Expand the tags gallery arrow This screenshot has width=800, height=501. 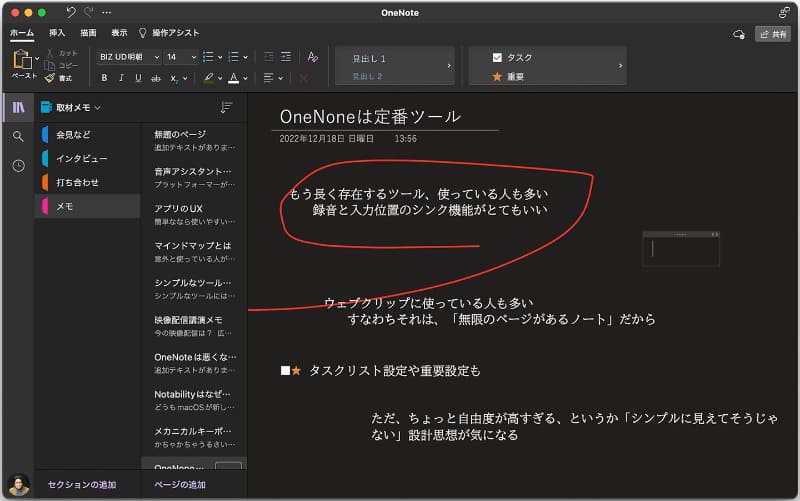pos(620,66)
